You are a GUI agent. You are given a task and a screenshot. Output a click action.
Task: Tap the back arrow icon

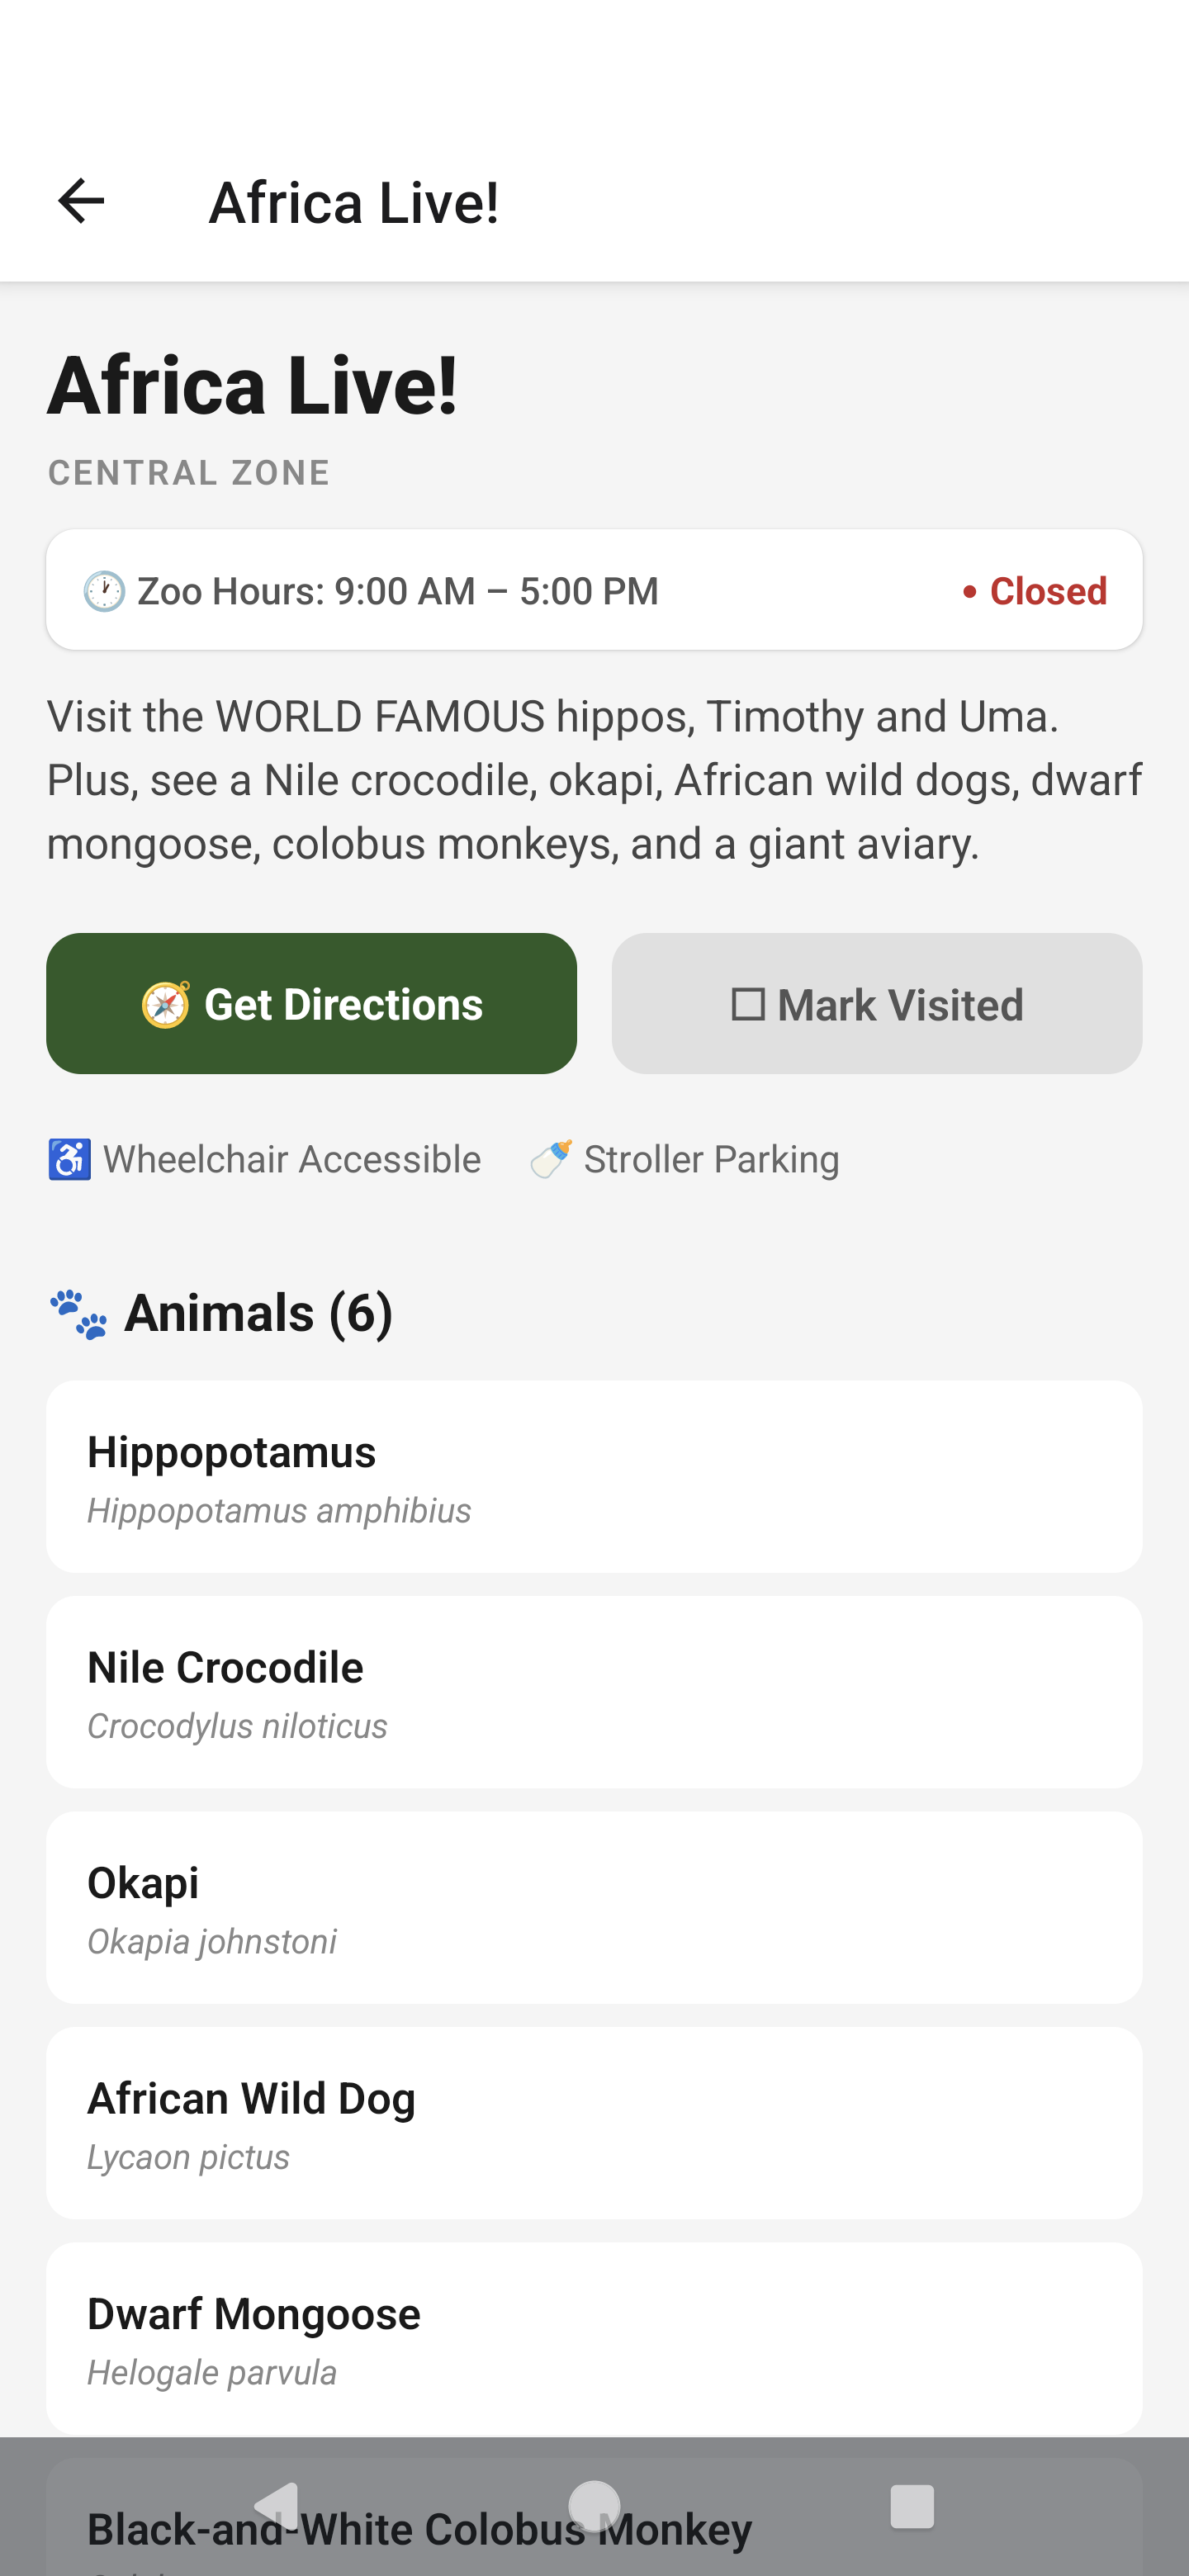point(81,201)
